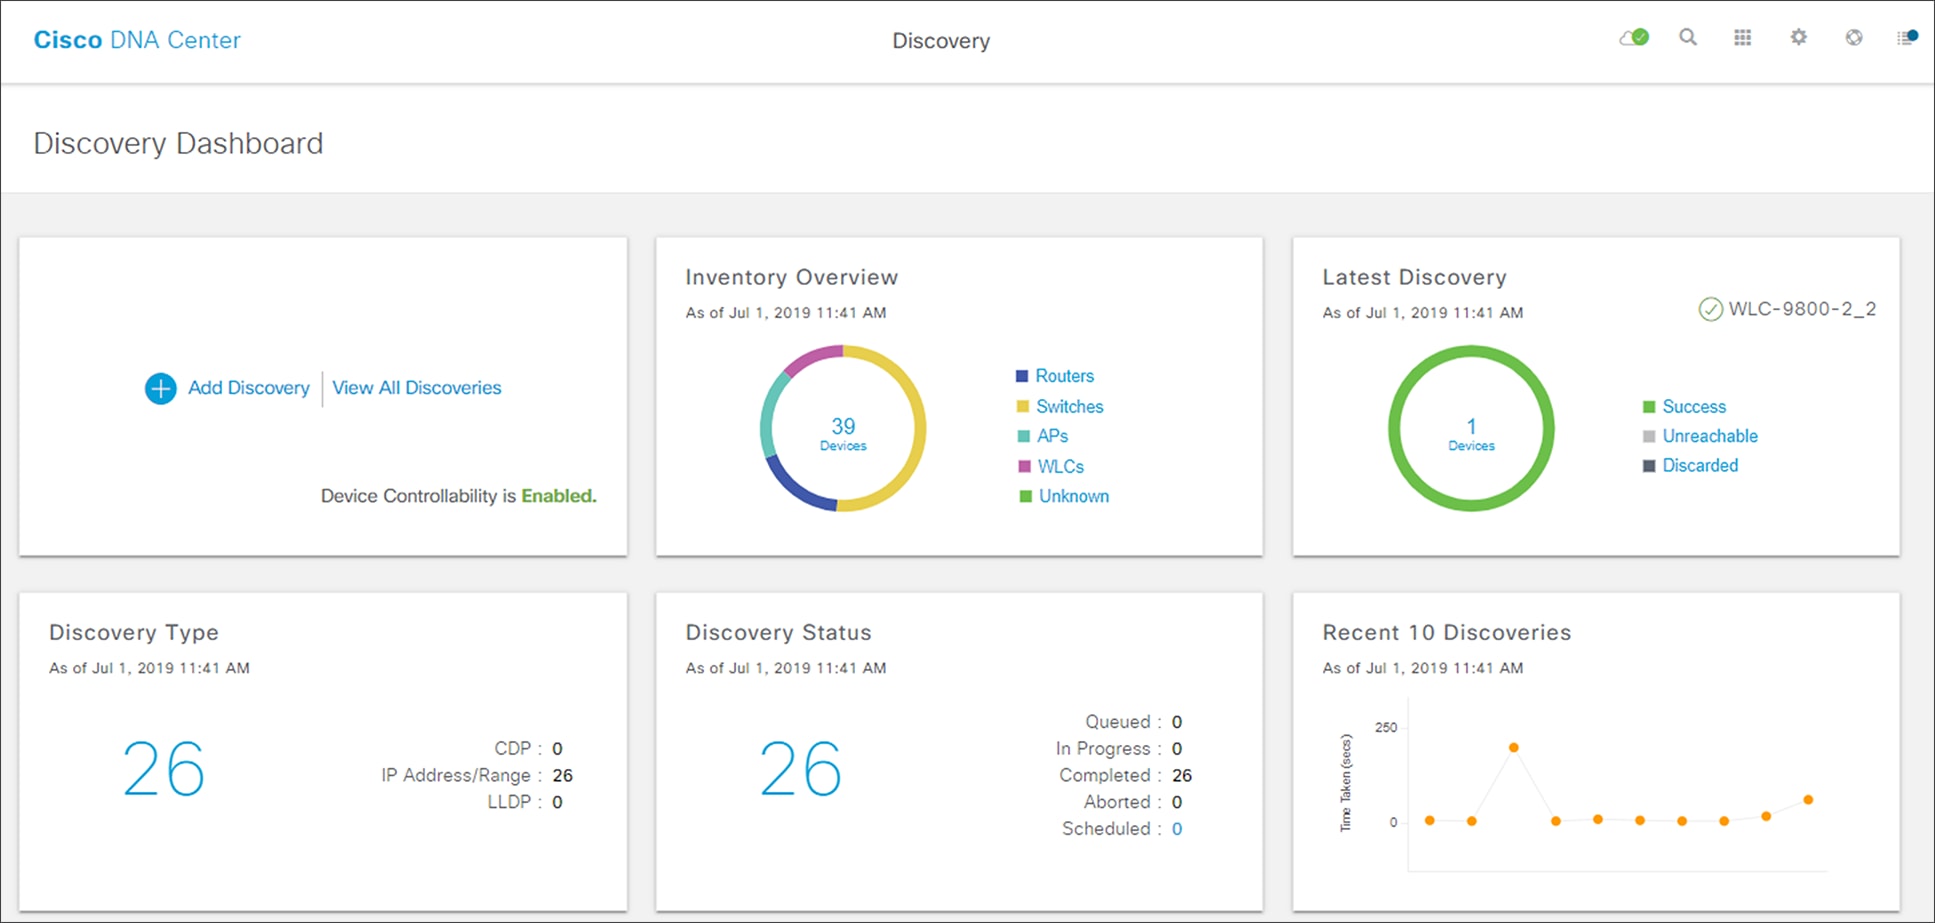Open View All Discoveries link
Image resolution: width=1935 pixels, height=923 pixels.
[417, 388]
